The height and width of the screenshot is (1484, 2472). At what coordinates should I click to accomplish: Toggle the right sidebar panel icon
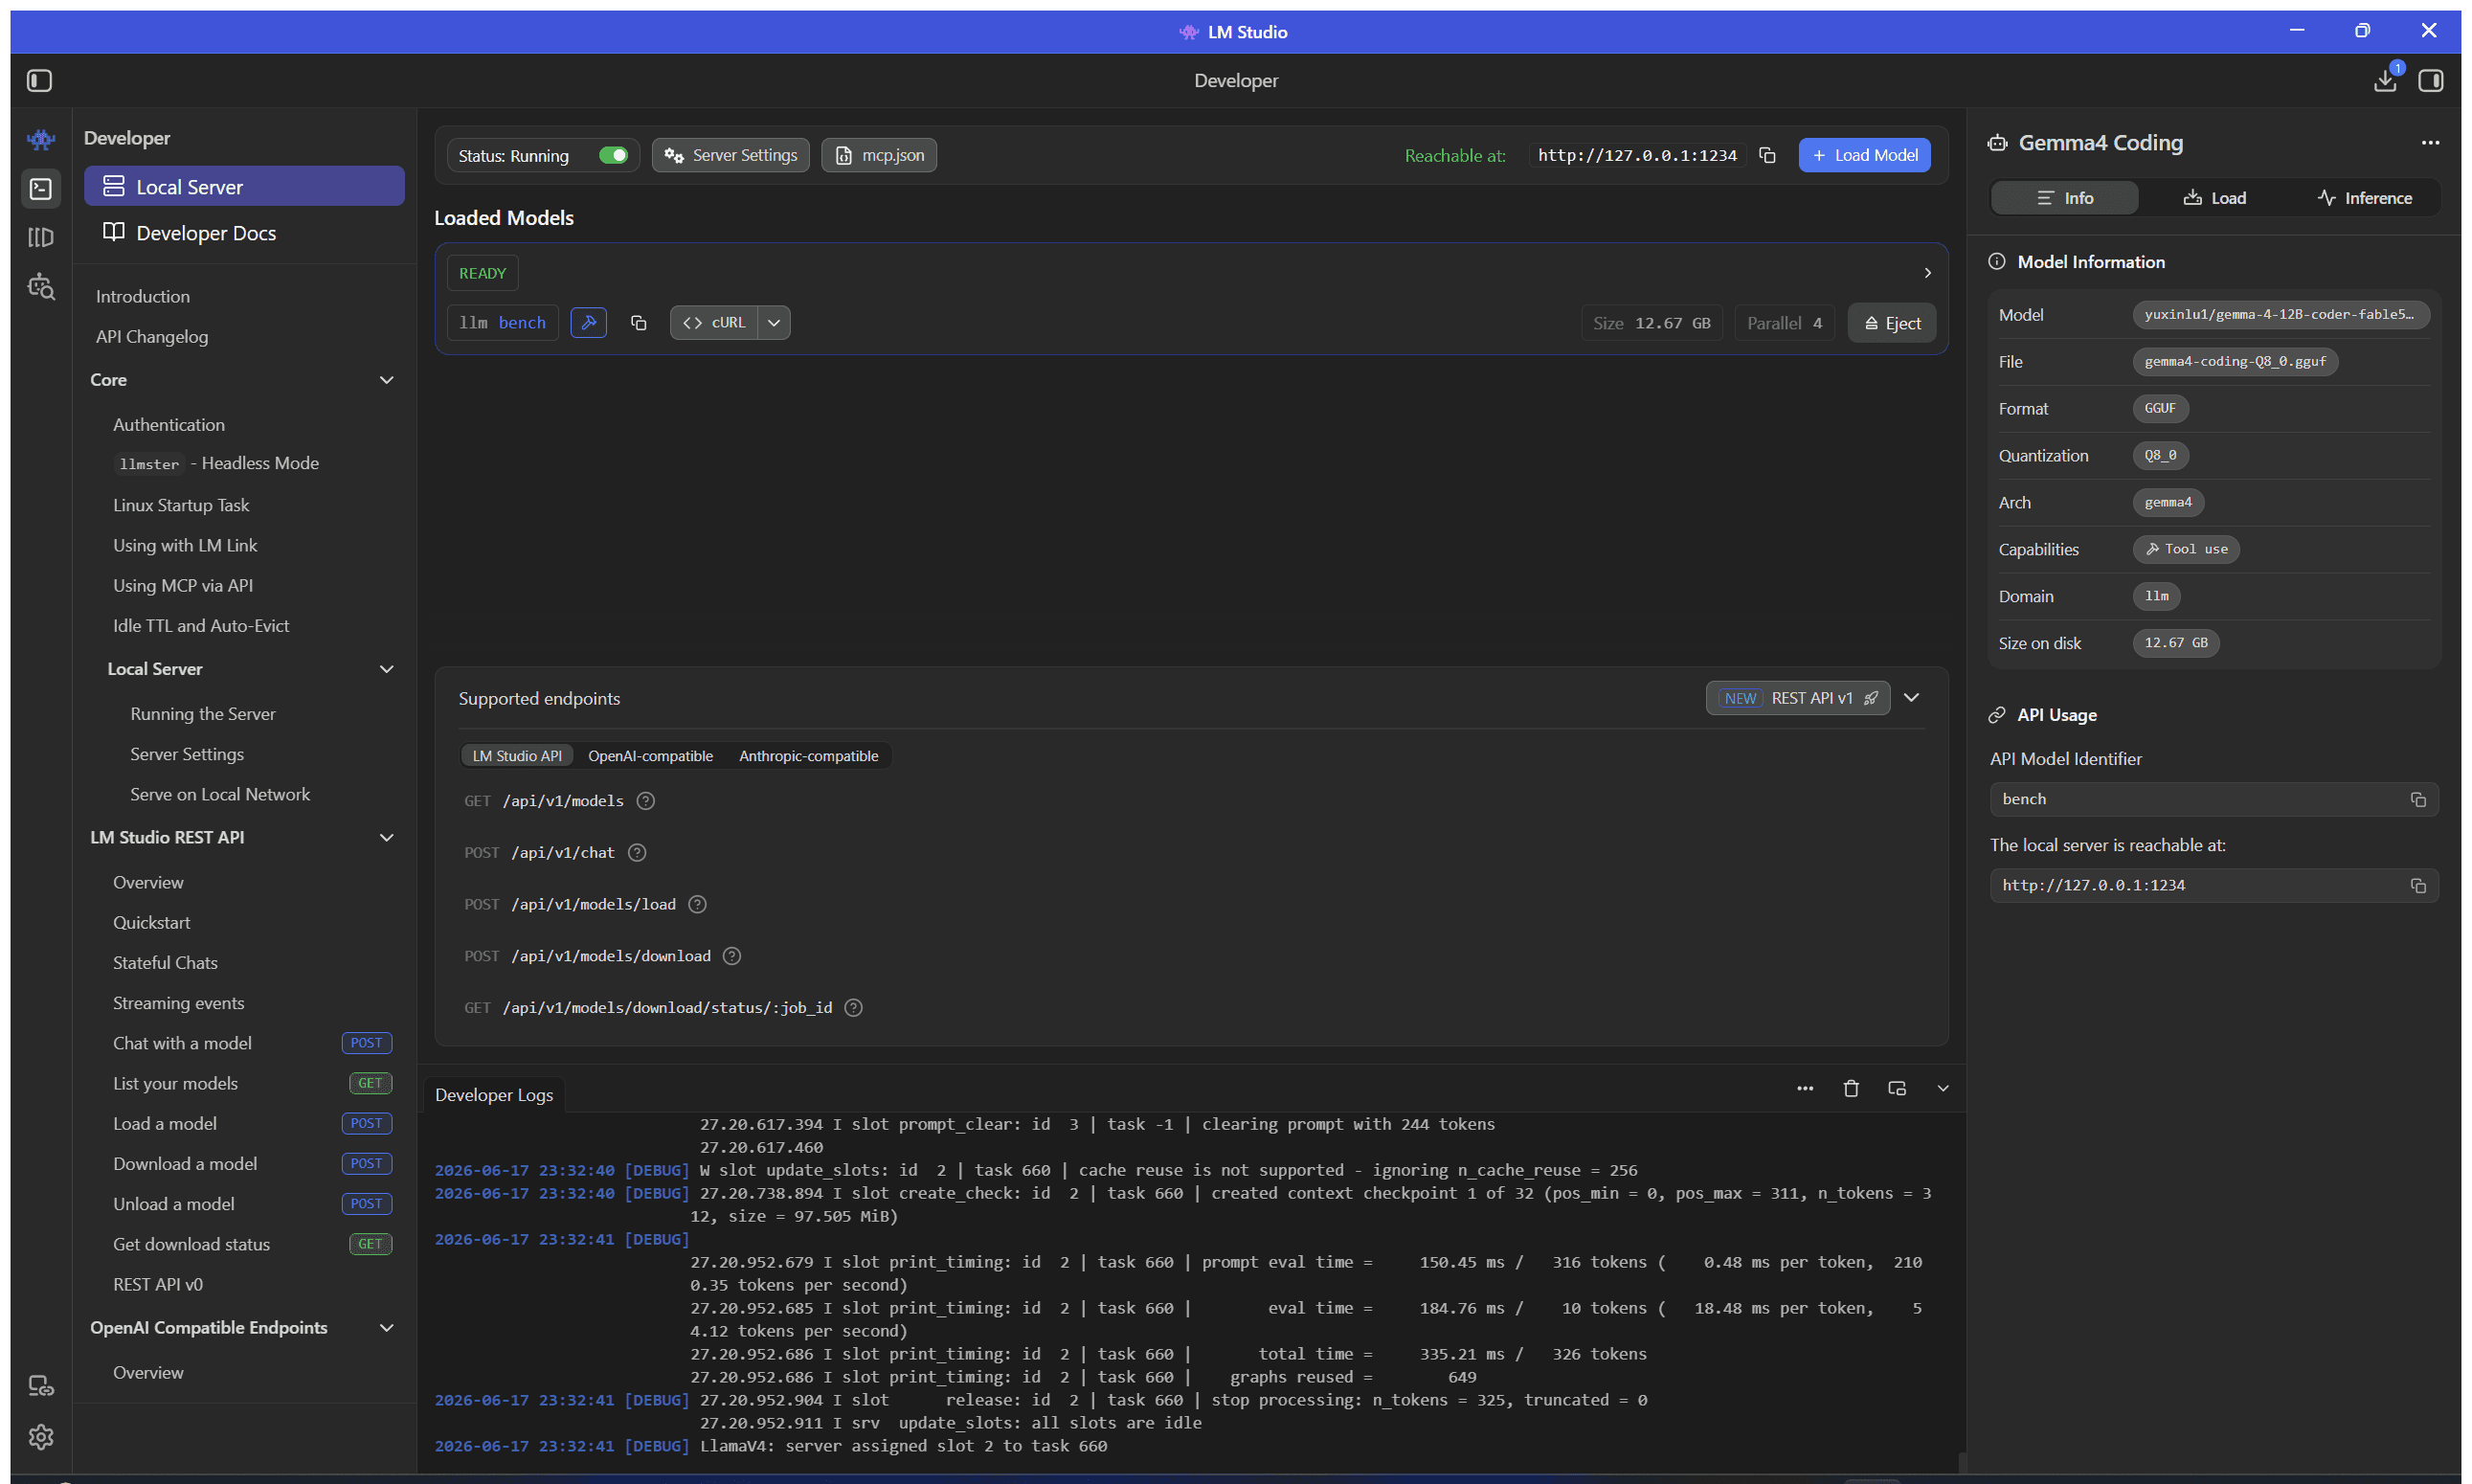point(2430,81)
